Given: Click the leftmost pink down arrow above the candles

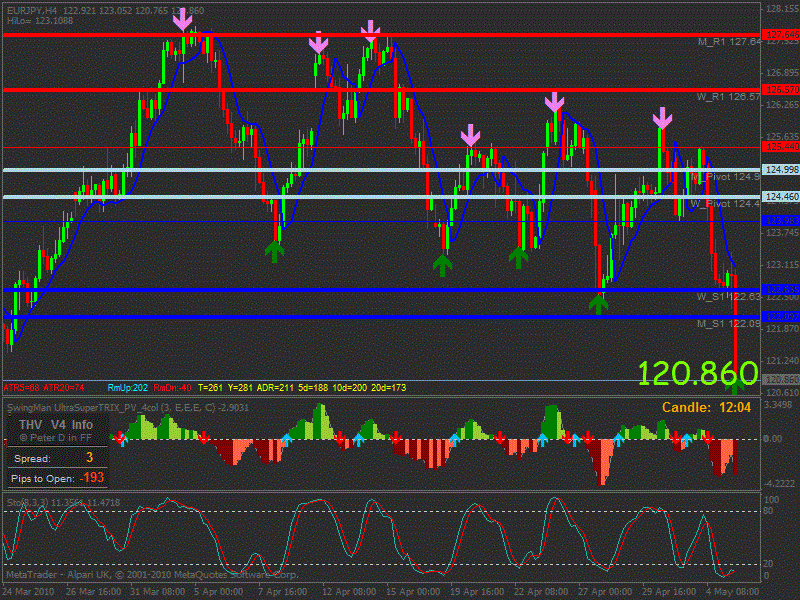Looking at the screenshot, I should tap(182, 19).
